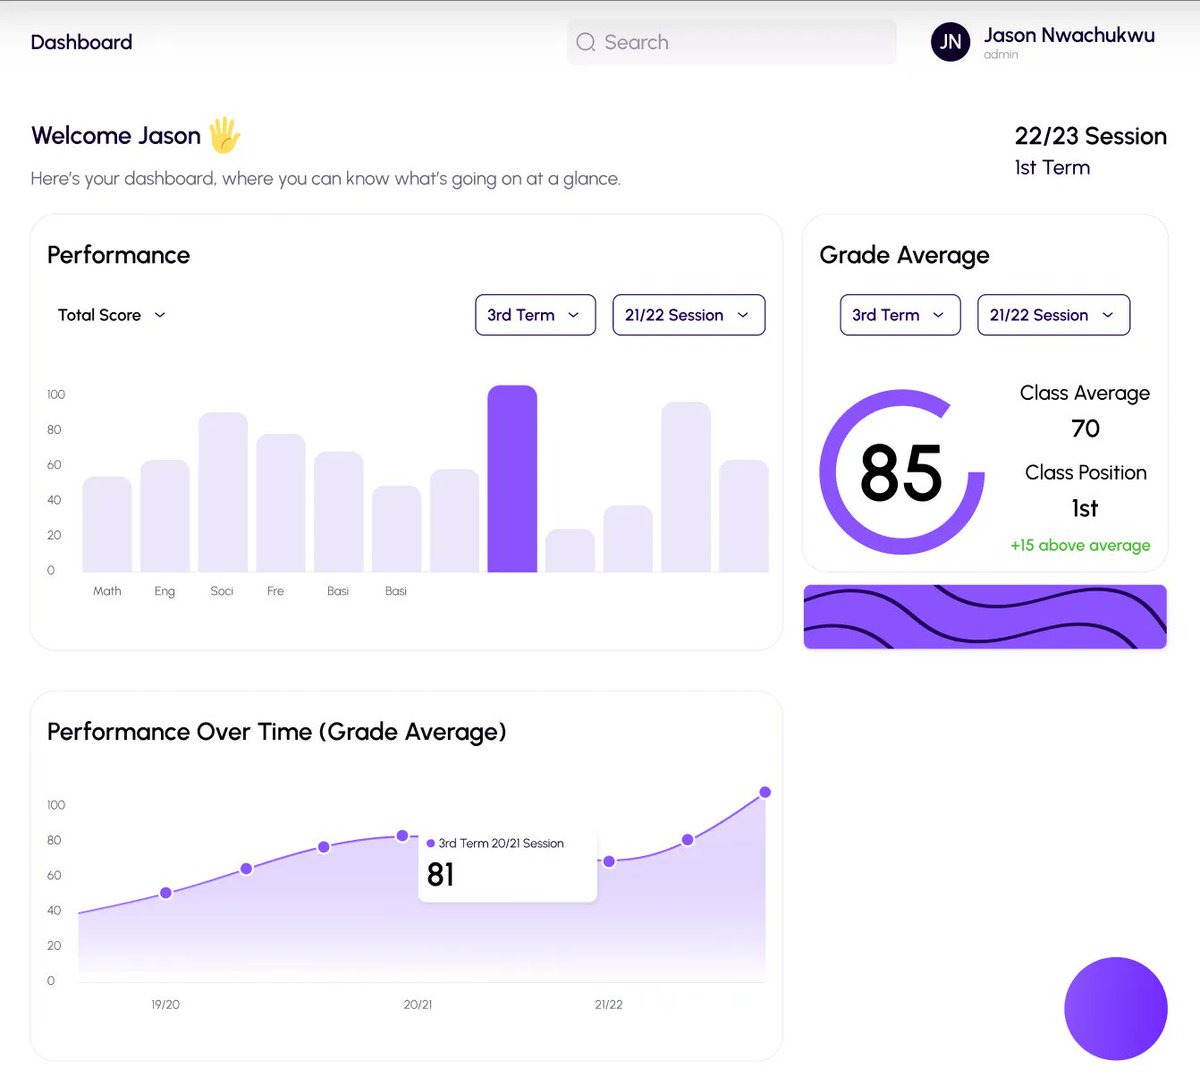Focus the Search input field
This screenshot has width=1200, height=1086.
tap(732, 42)
